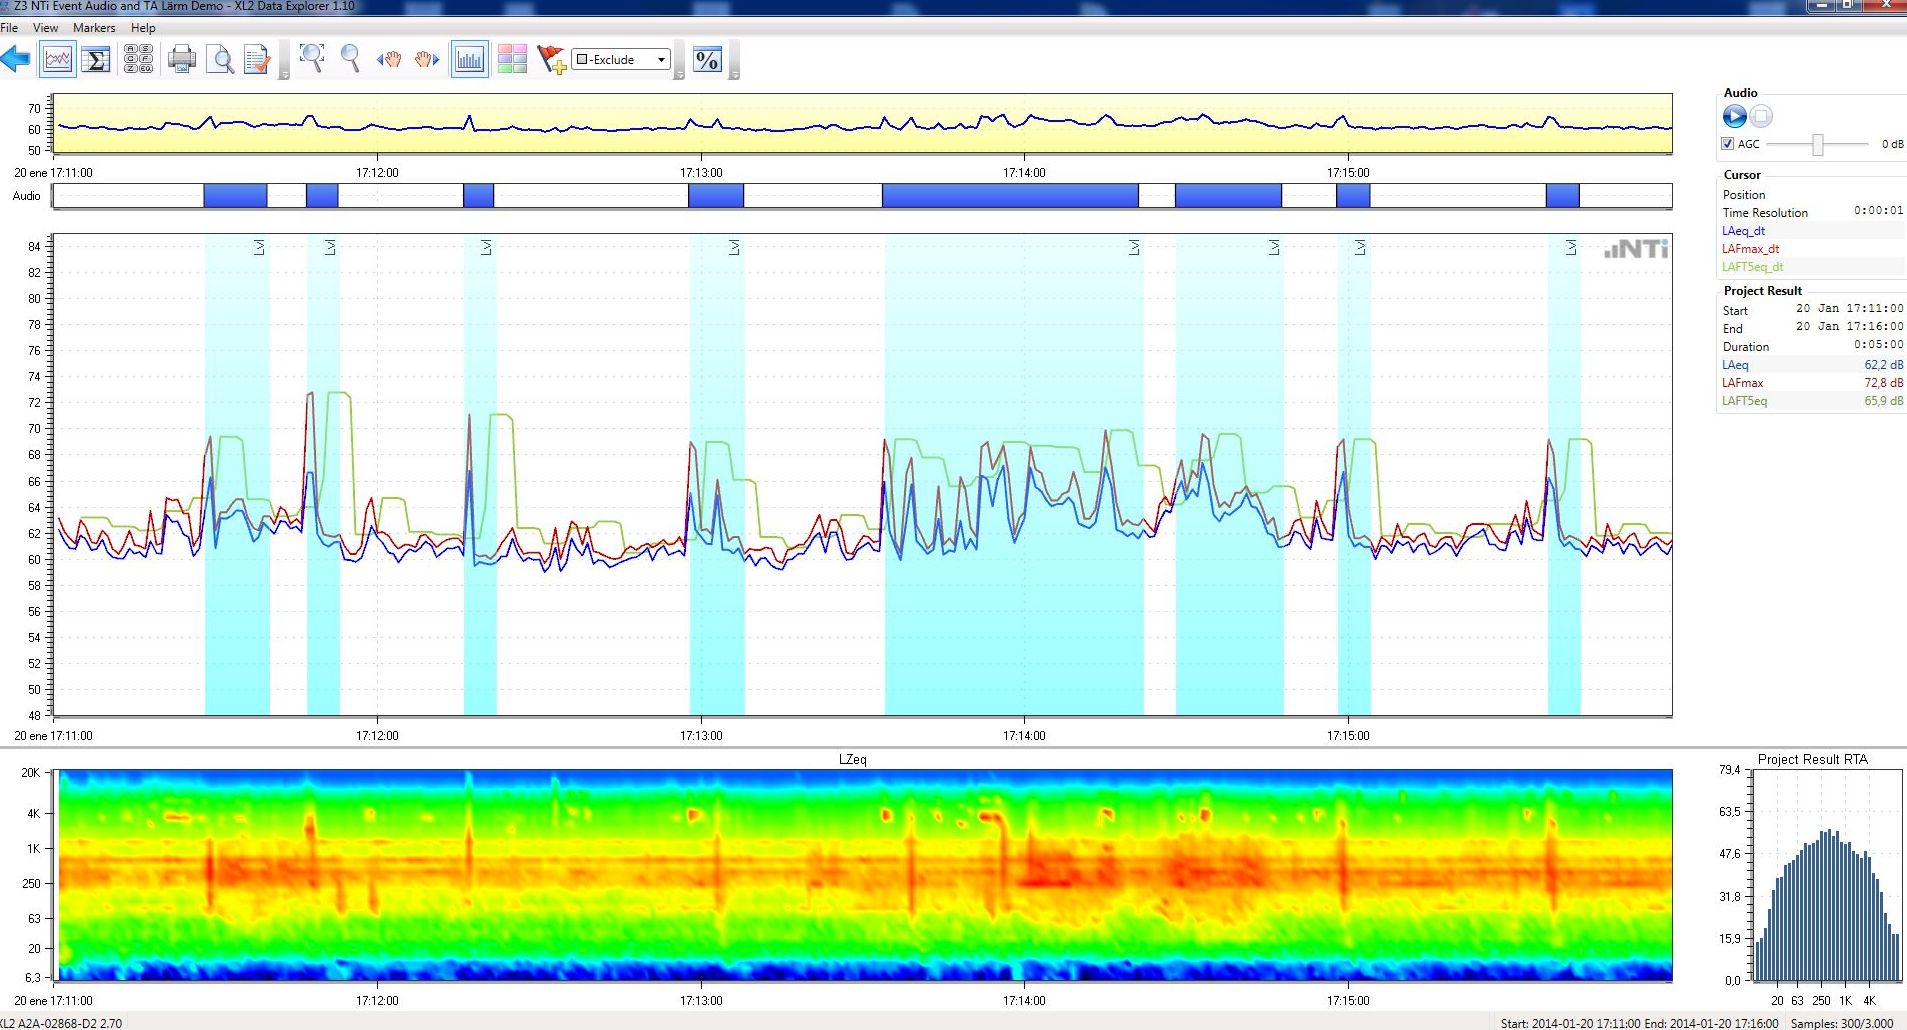The image size is (1907, 1030).
Task: Click the XL2 A2A-02868-D2 2.70 status text
Action: (x=60, y=1023)
